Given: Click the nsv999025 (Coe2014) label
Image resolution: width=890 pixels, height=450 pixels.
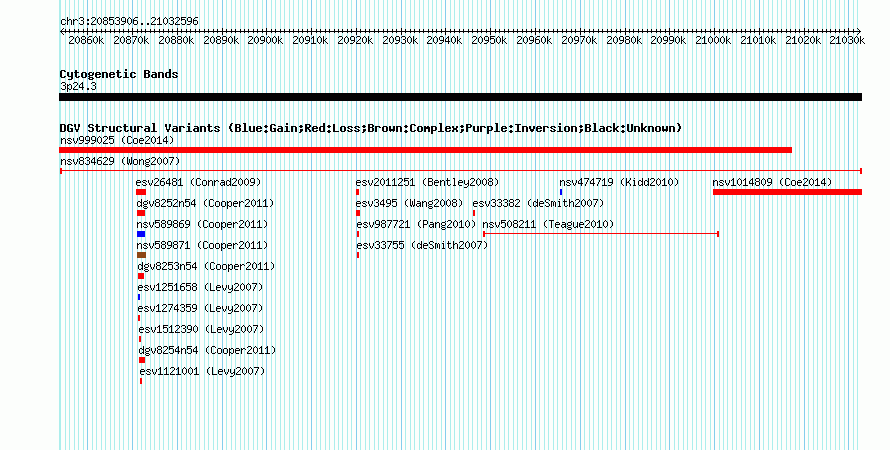Looking at the screenshot, I should click(117, 140).
